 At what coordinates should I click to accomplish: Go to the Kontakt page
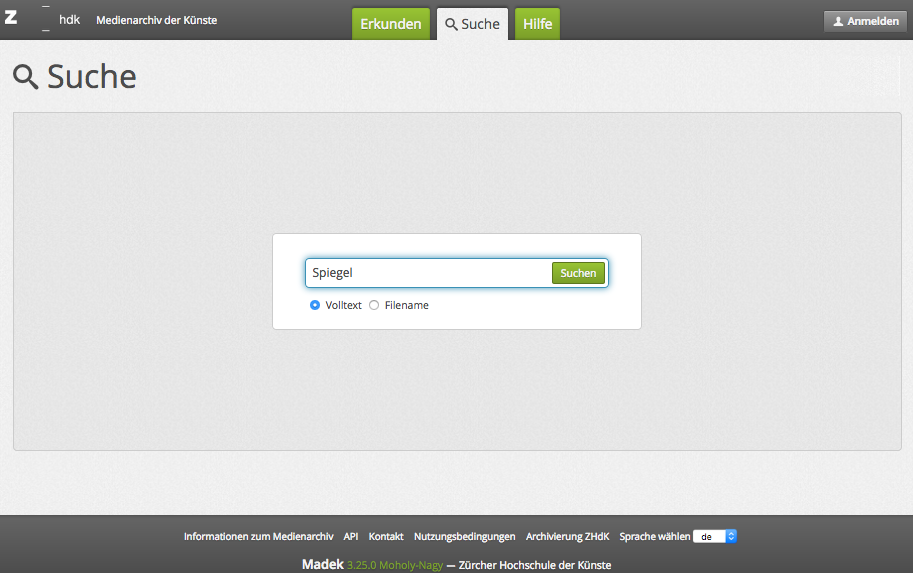pos(386,537)
